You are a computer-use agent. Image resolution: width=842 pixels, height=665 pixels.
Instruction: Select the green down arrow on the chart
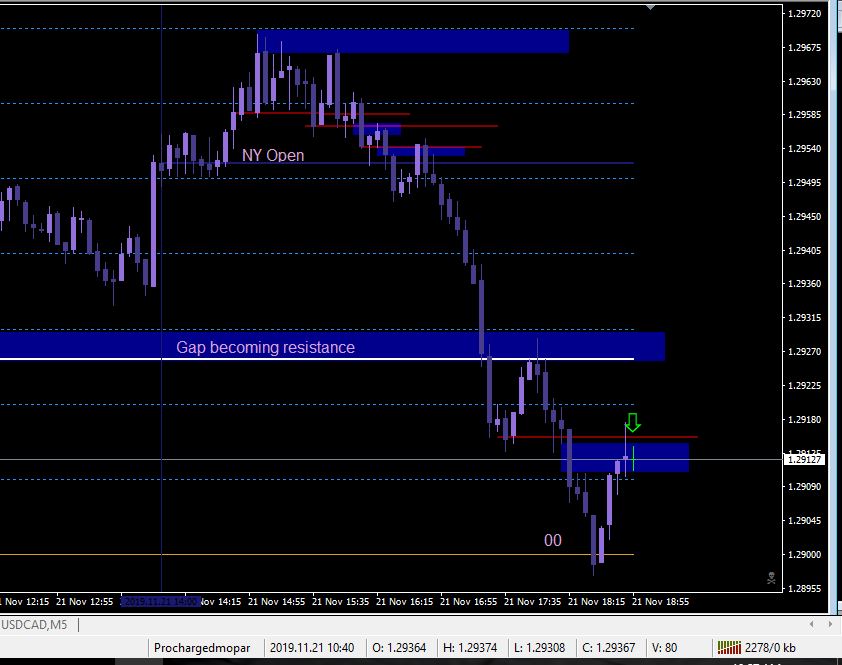click(x=633, y=422)
